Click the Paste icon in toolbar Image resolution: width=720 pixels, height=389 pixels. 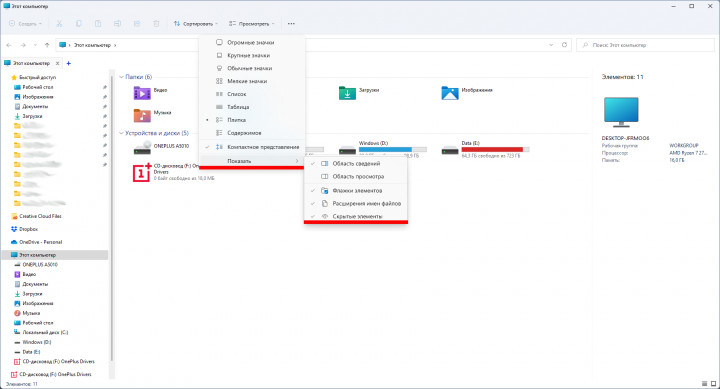98,23
